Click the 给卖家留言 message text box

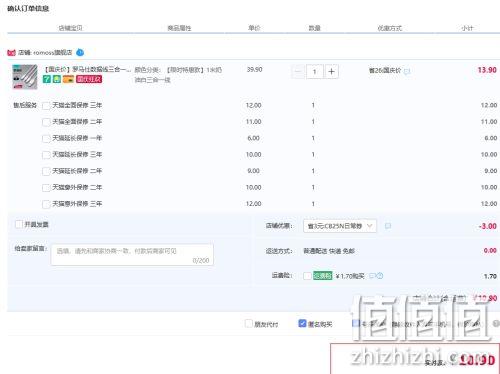132,255
